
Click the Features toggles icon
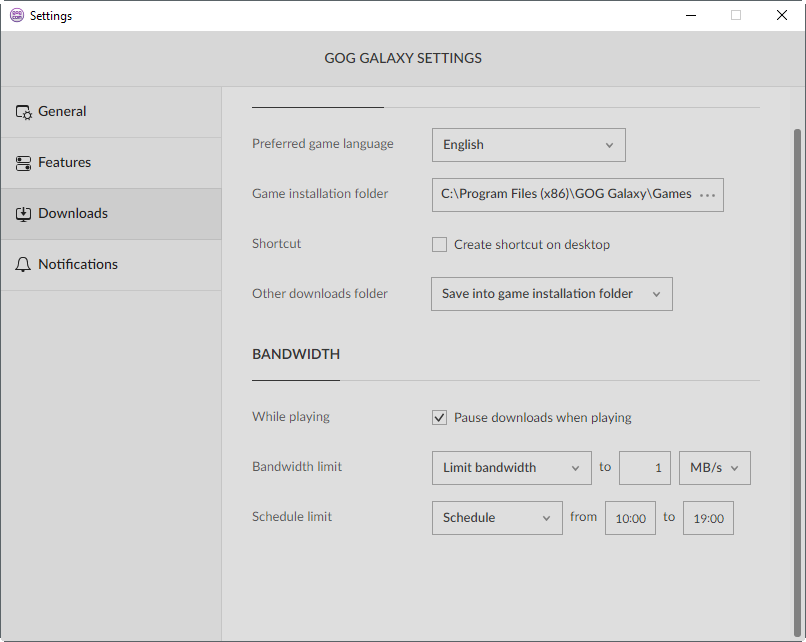[23, 163]
